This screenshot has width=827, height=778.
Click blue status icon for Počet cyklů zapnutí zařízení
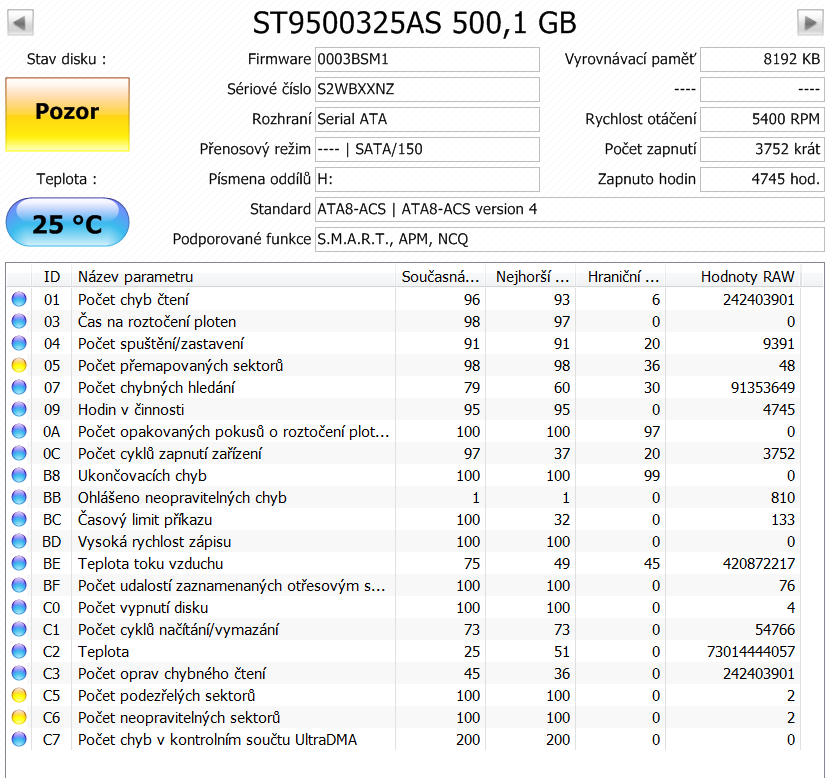[x=19, y=453]
